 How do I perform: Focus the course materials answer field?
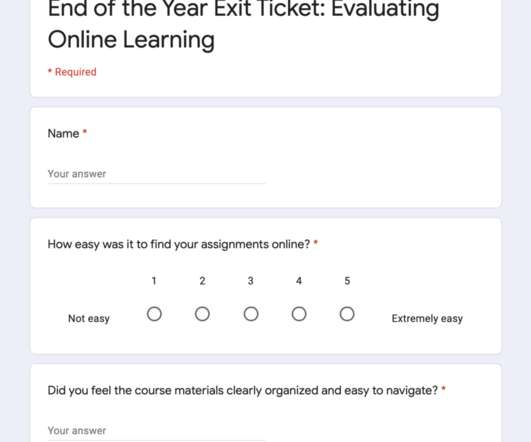tap(156, 431)
